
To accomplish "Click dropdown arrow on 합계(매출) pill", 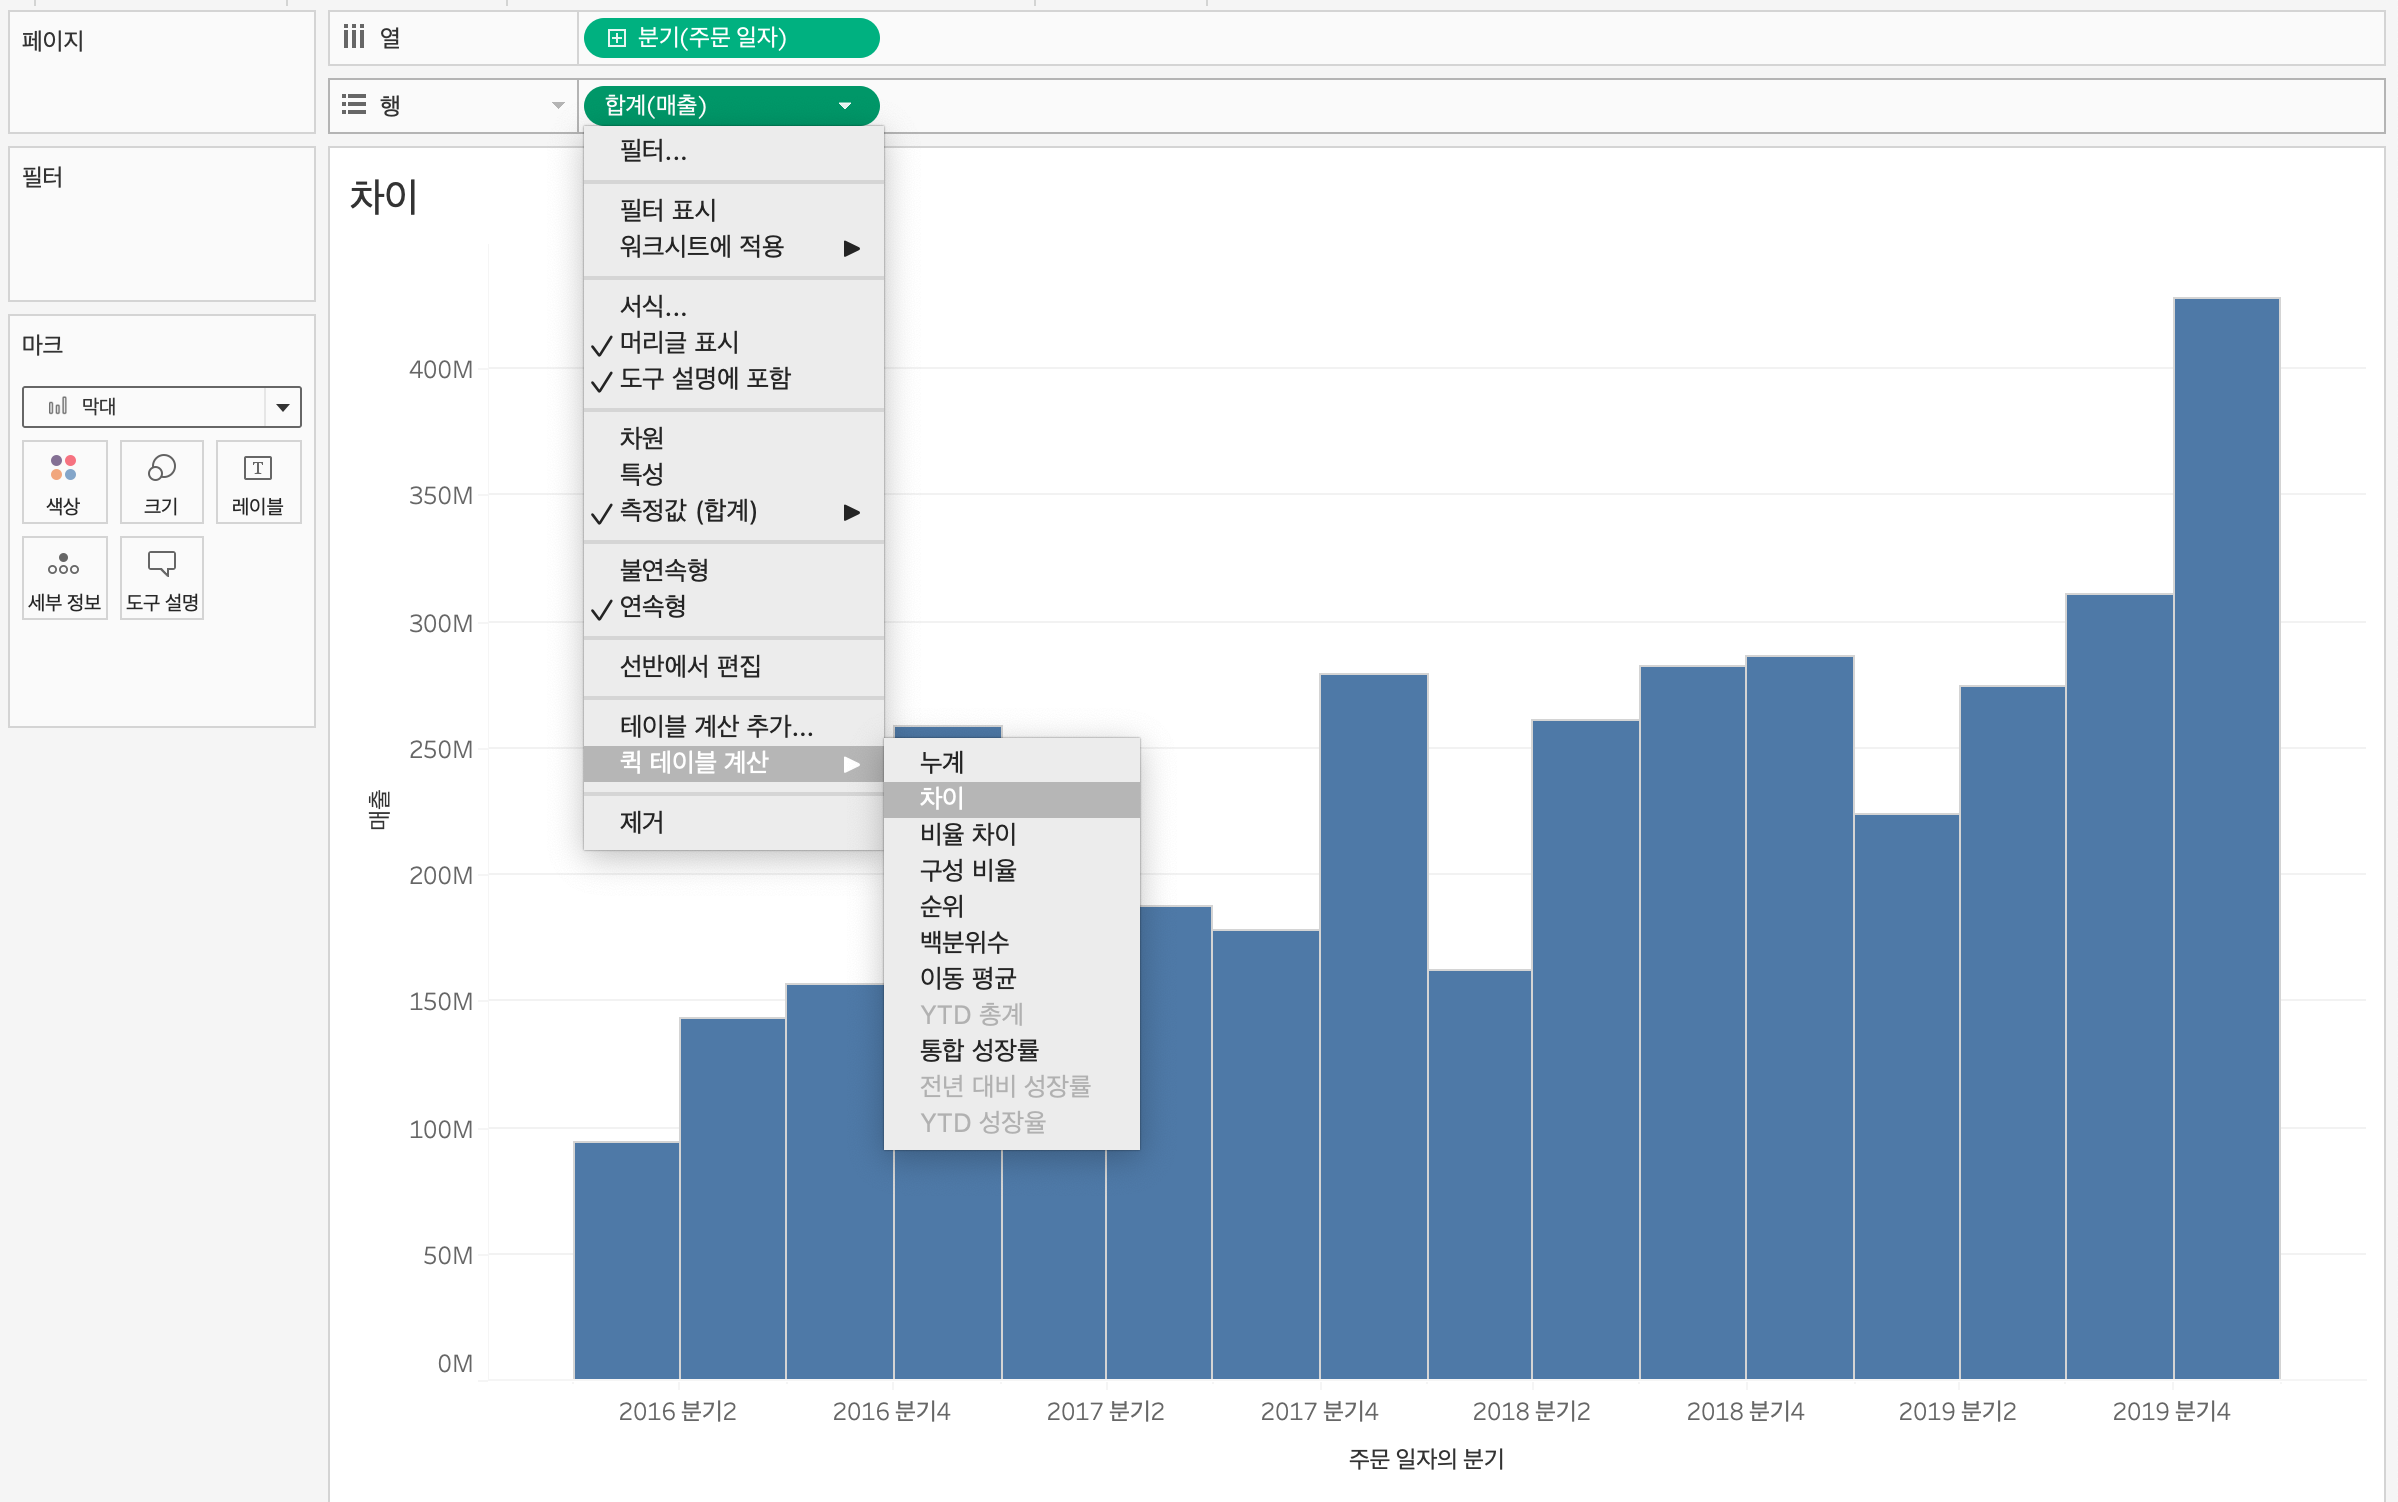I will coord(845,106).
